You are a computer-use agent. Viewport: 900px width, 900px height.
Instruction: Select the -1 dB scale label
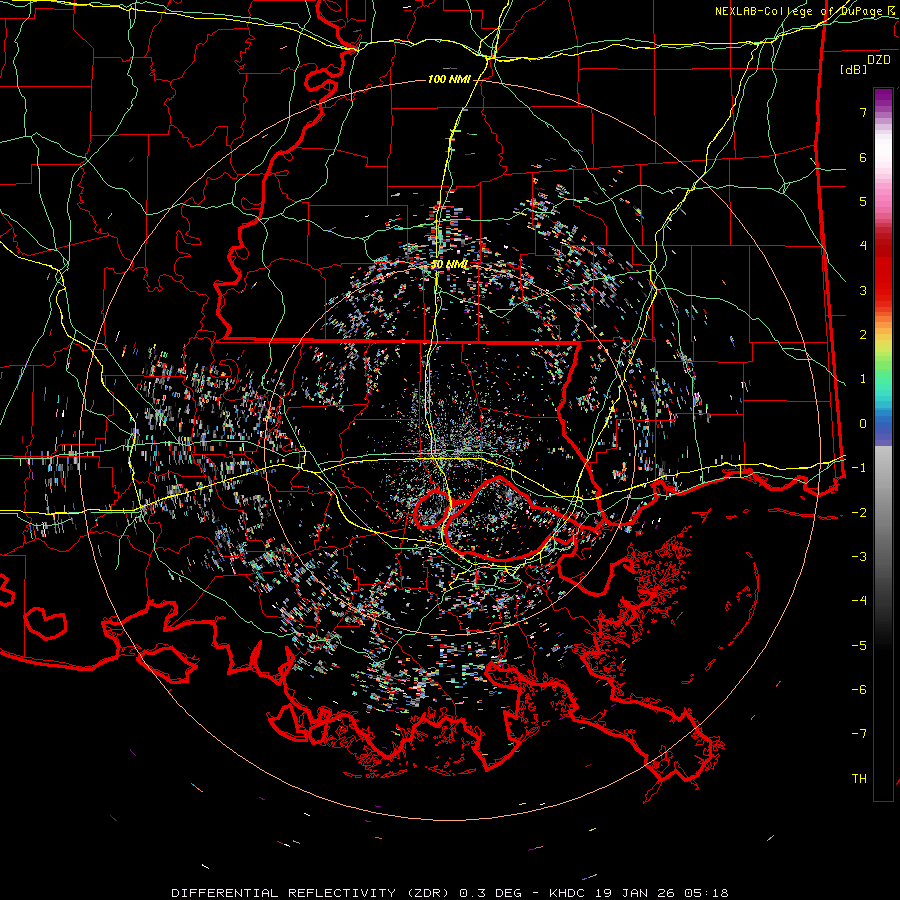859,468
